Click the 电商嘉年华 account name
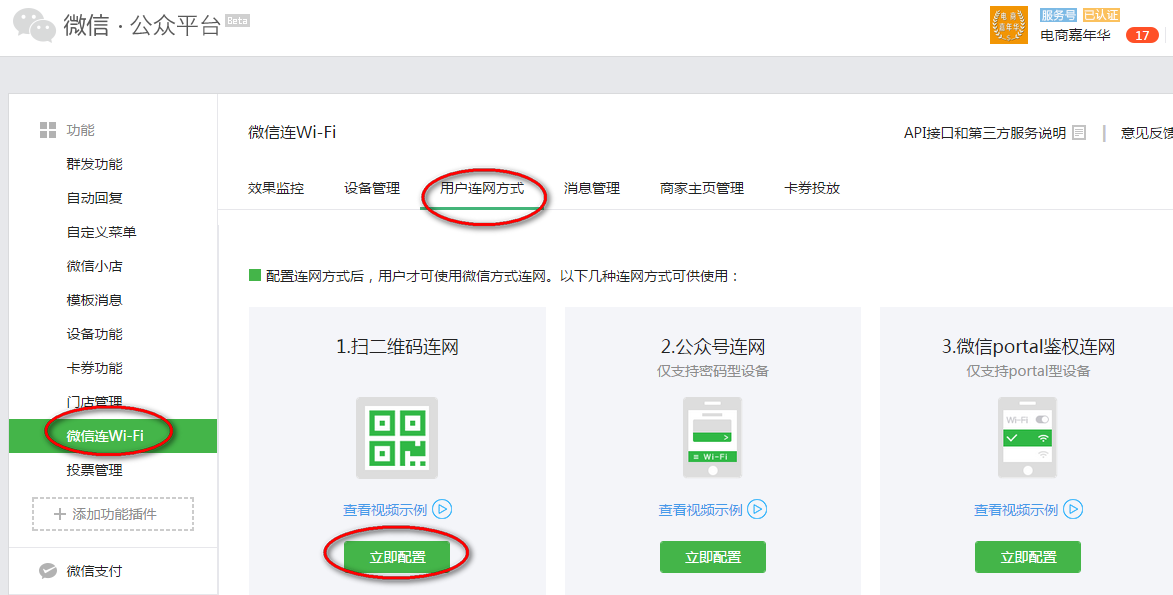Viewport: 1173px width, 595px height. click(x=1075, y=35)
